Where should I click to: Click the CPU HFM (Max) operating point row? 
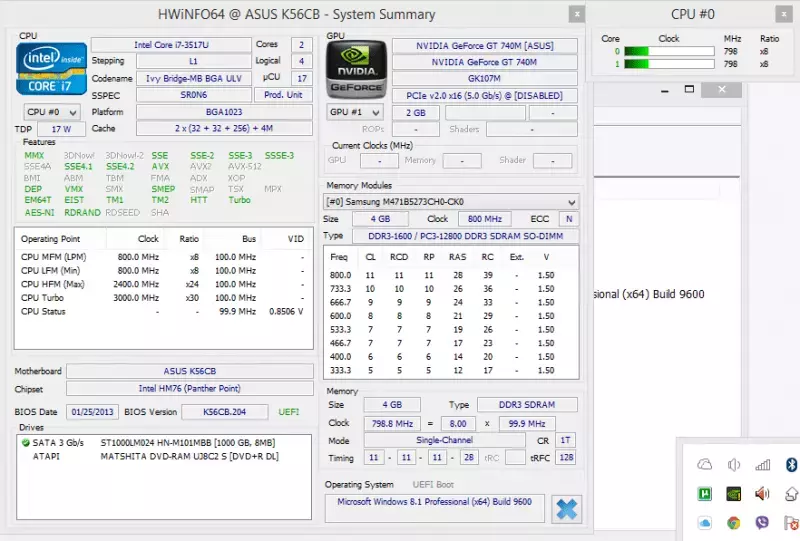(163, 284)
